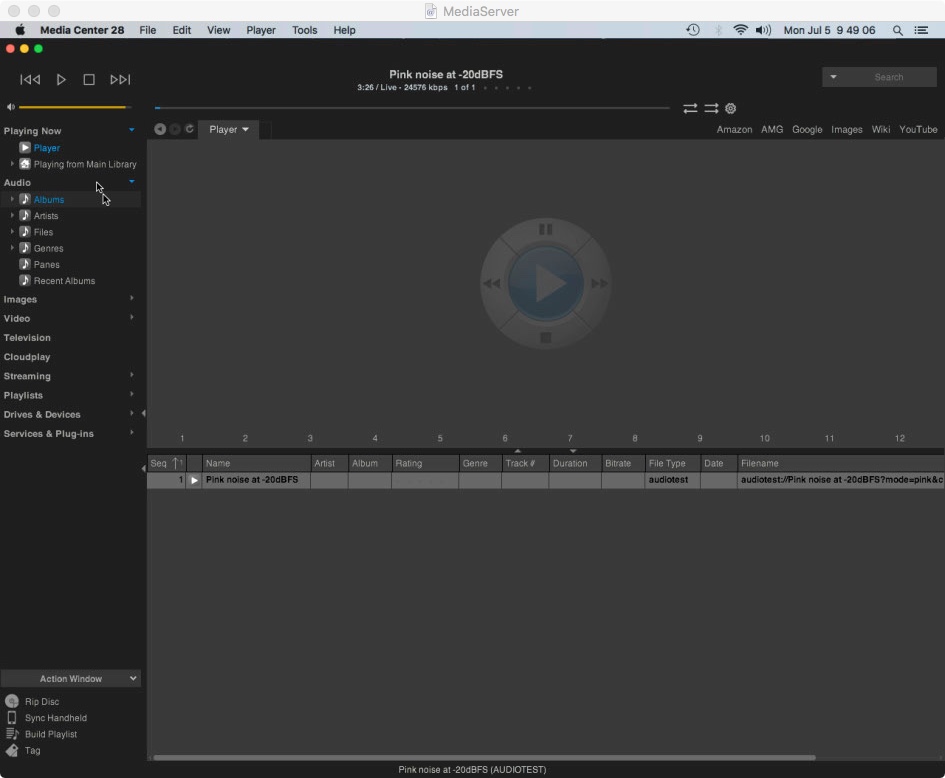Viewport: 945px width, 778px height.
Task: Click stop on the circular control
Action: 545,337
